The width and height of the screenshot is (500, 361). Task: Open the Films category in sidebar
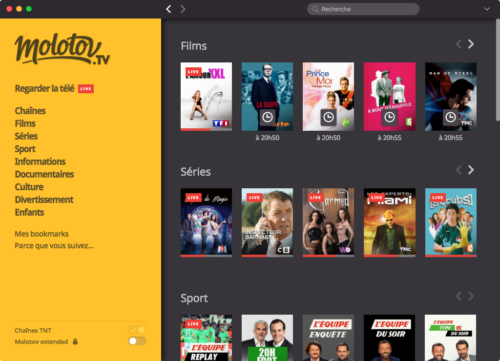[x=25, y=123]
